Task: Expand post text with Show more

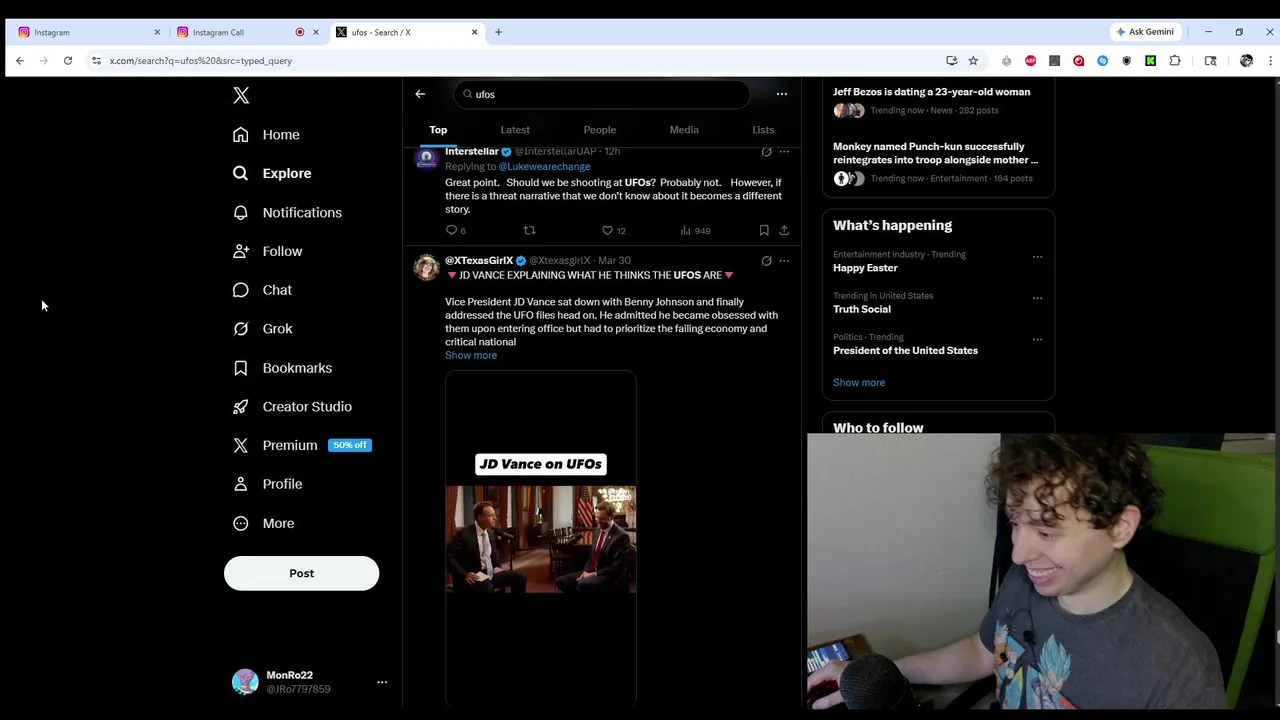Action: [x=471, y=355]
